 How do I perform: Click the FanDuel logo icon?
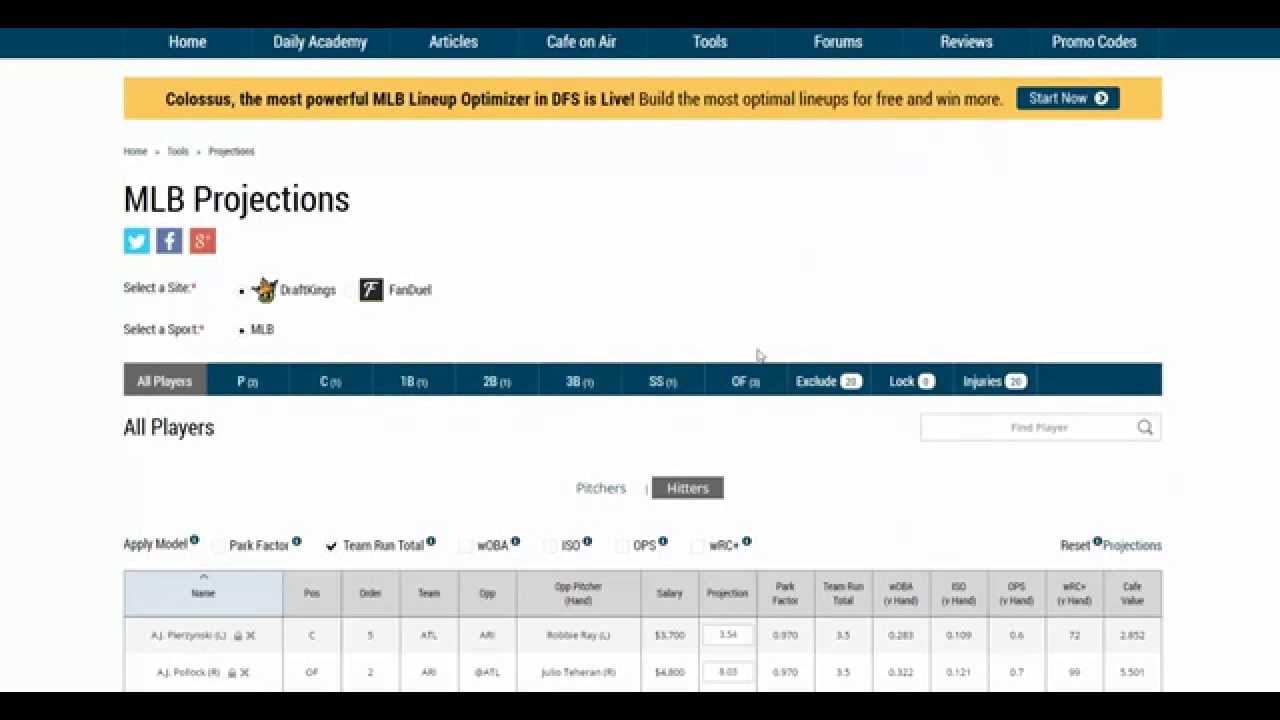[x=371, y=290]
